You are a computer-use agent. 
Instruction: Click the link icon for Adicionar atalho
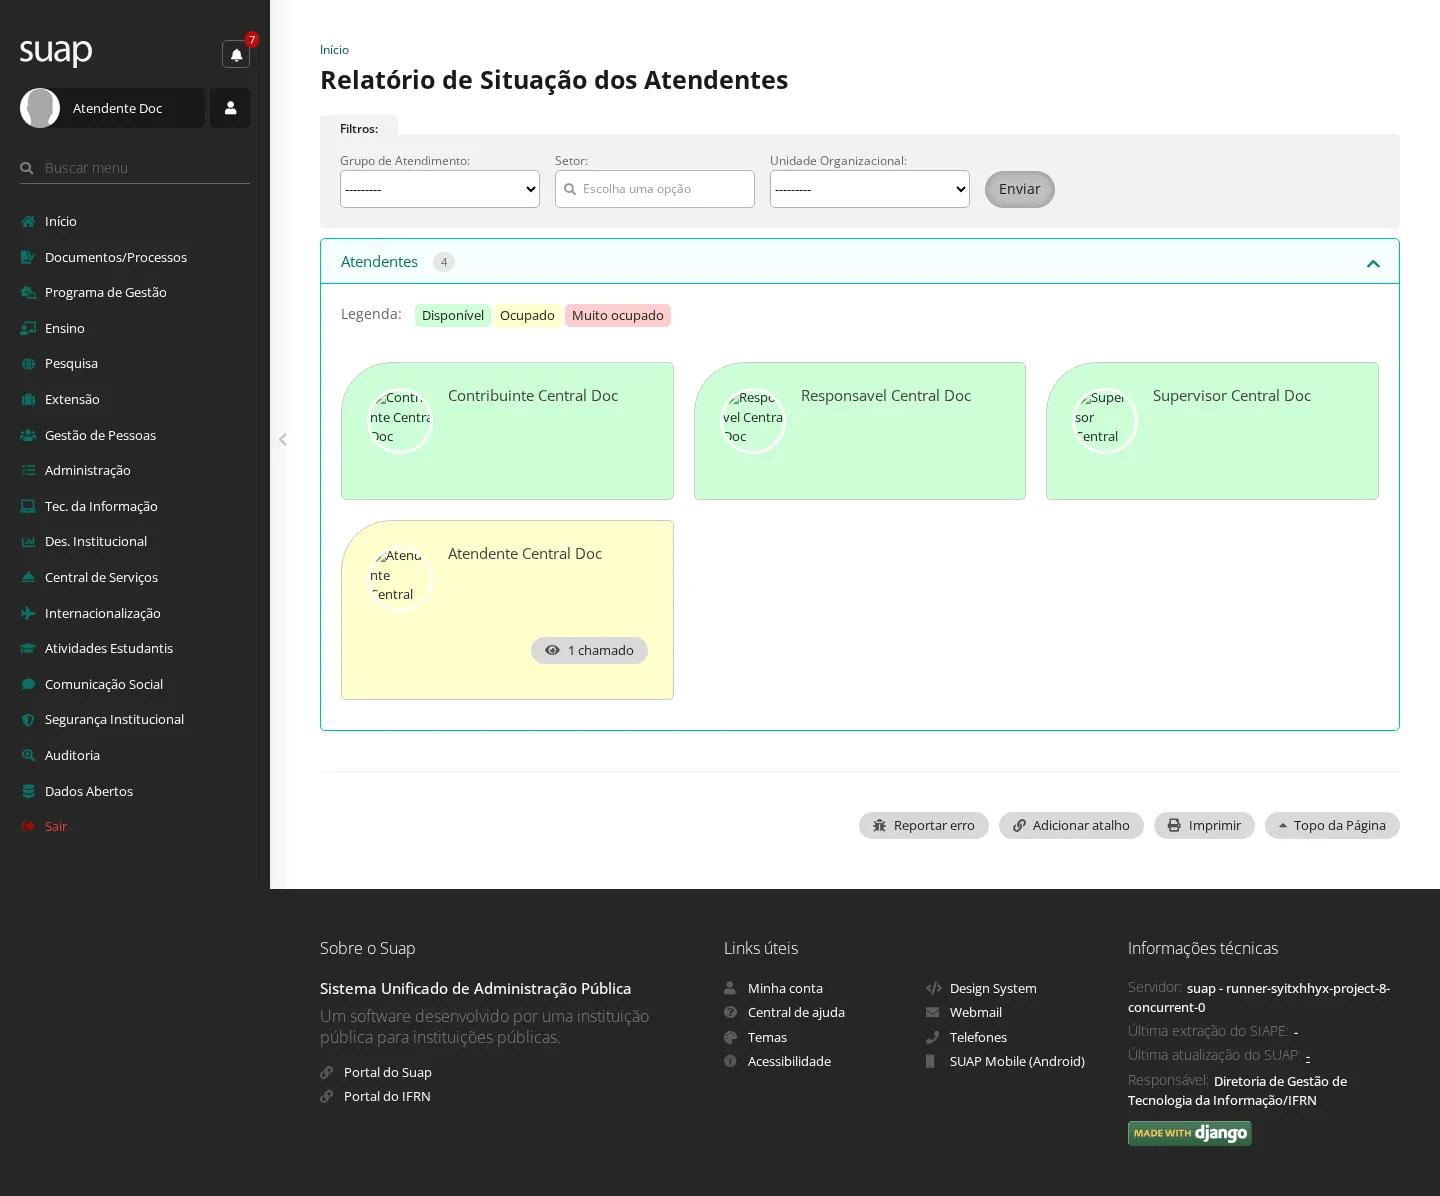pyautogui.click(x=1019, y=825)
